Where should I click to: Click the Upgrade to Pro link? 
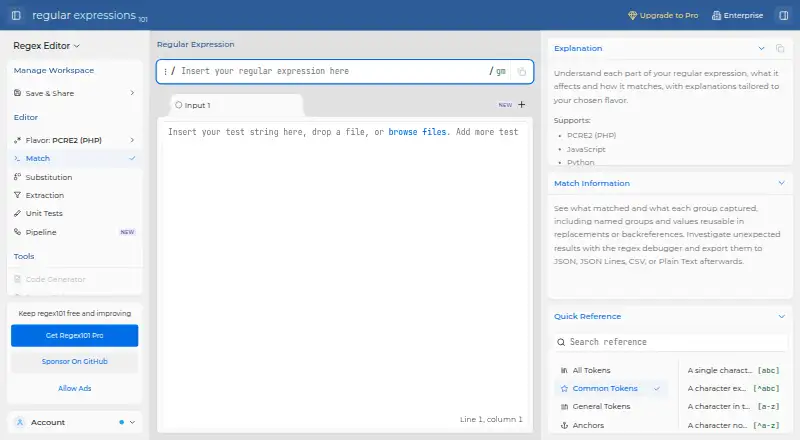(x=663, y=15)
